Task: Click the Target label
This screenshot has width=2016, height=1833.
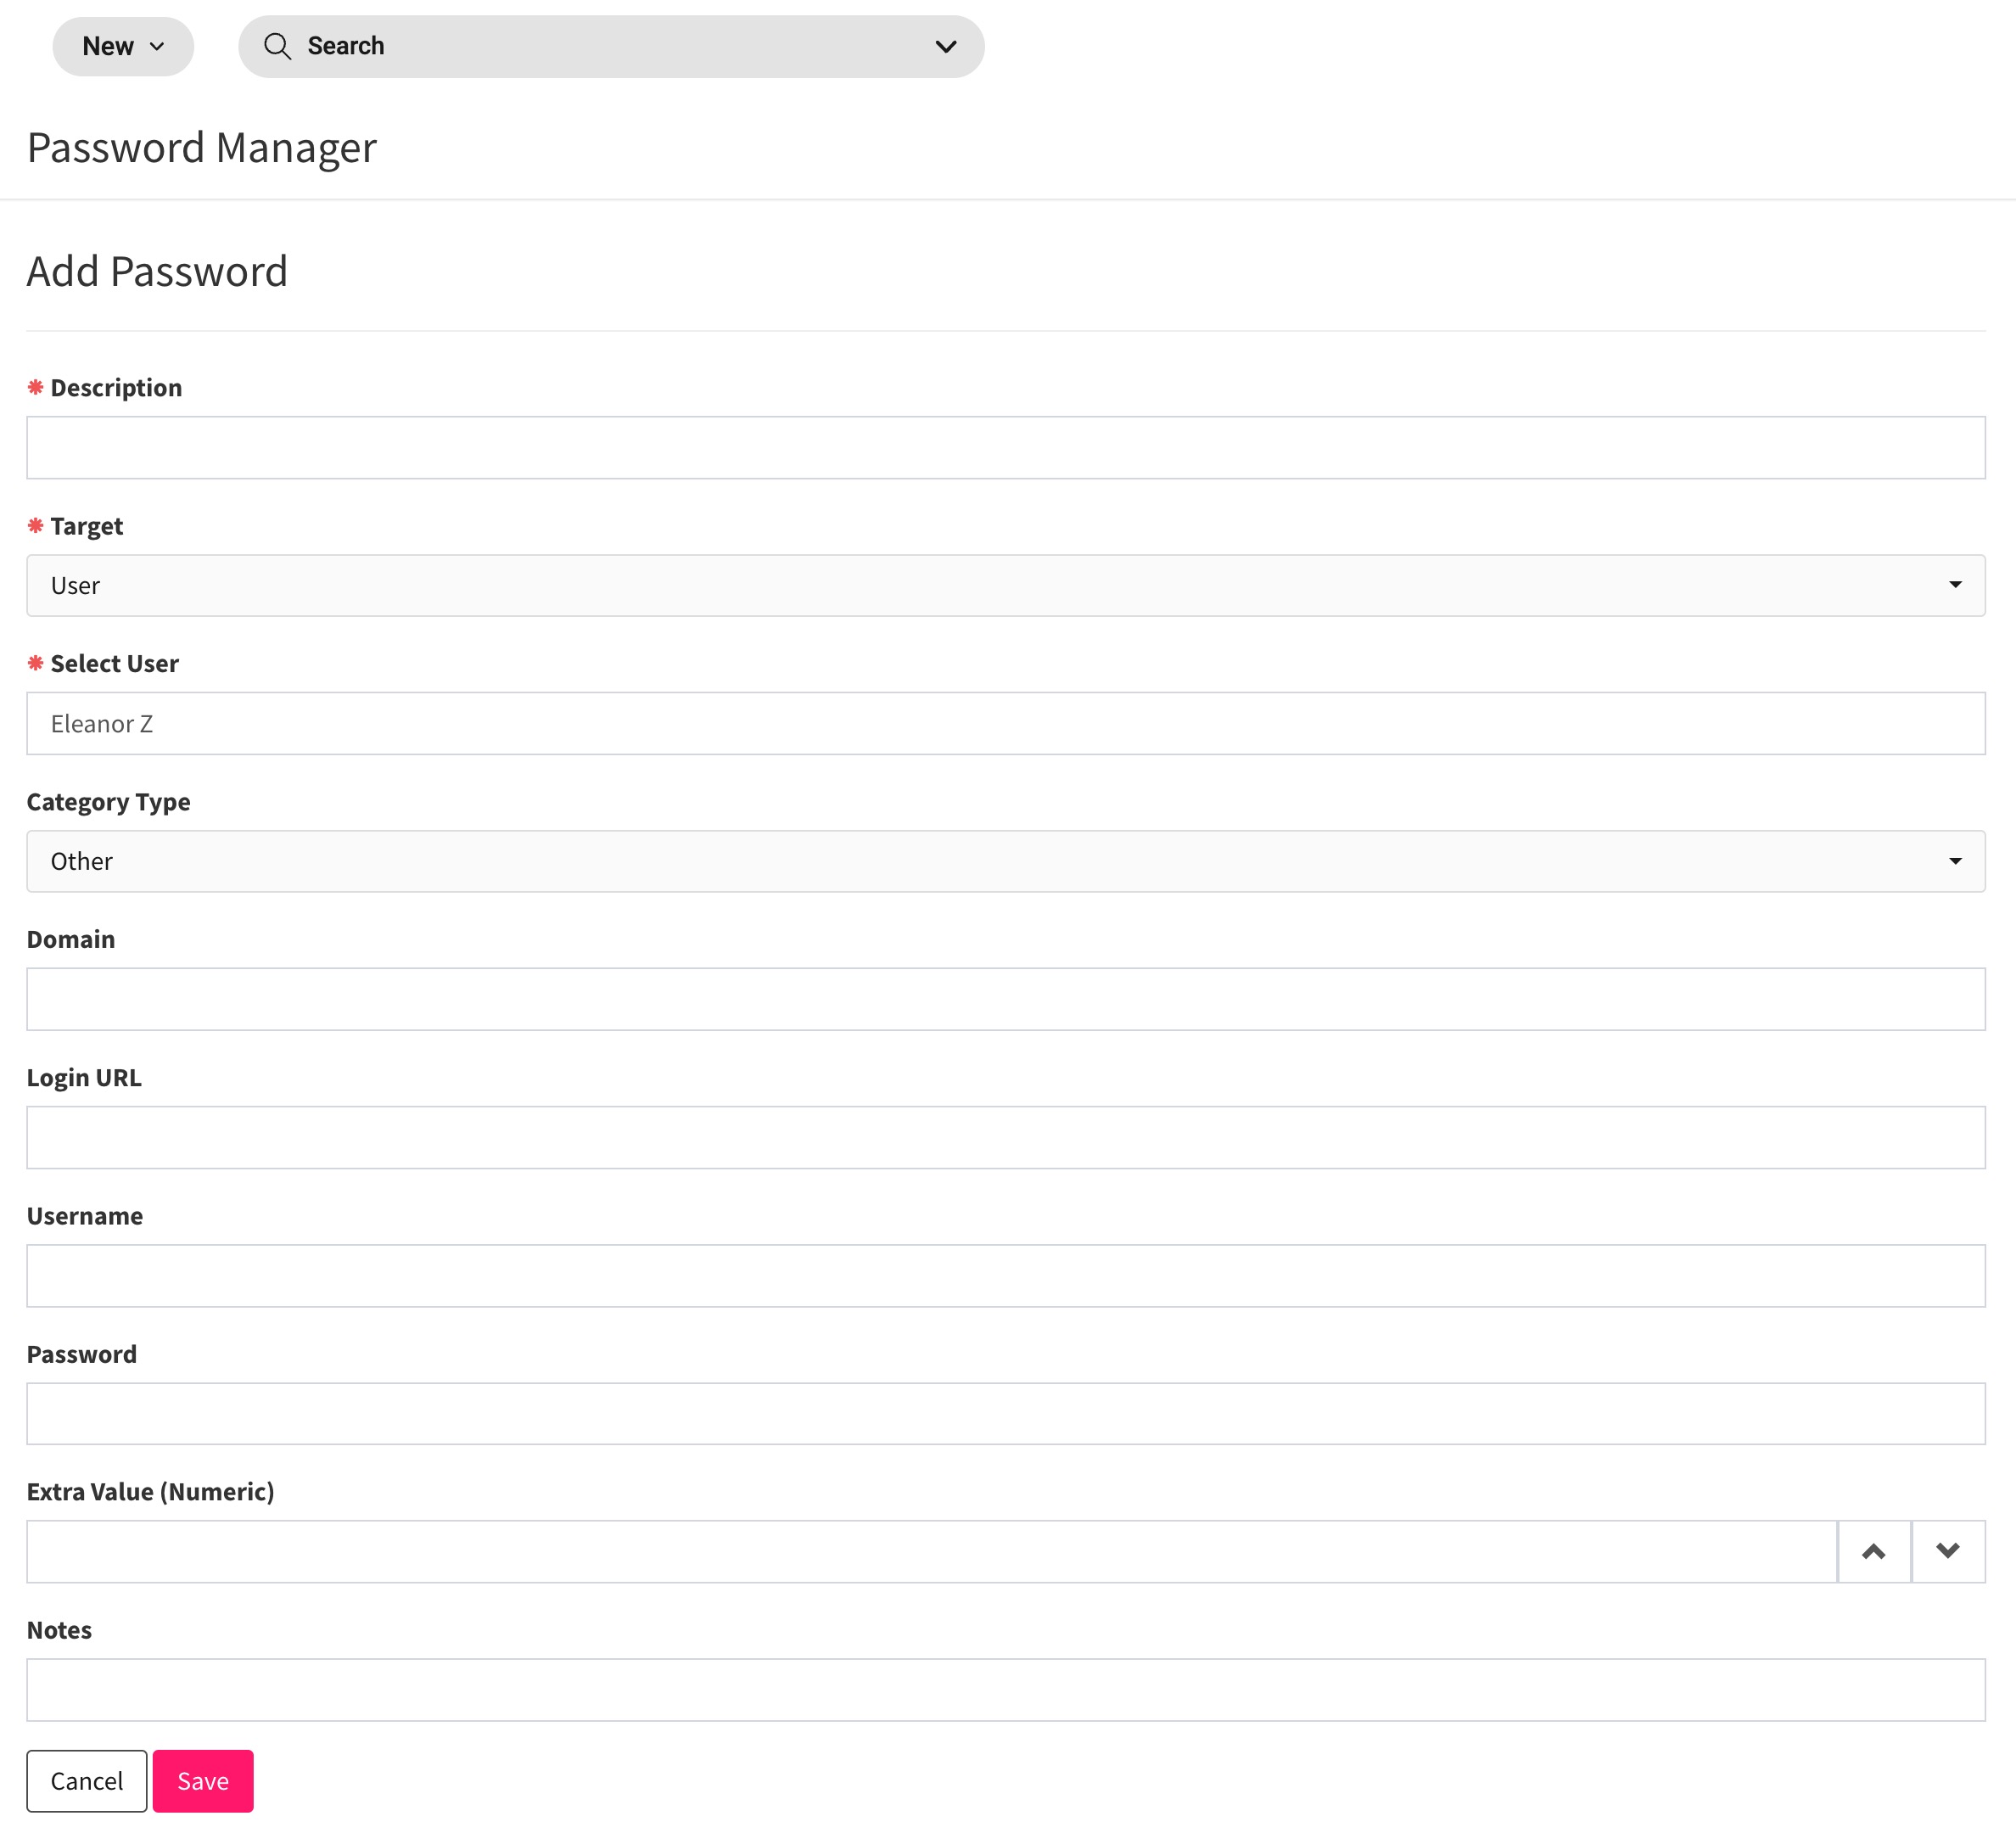Action: 87,527
